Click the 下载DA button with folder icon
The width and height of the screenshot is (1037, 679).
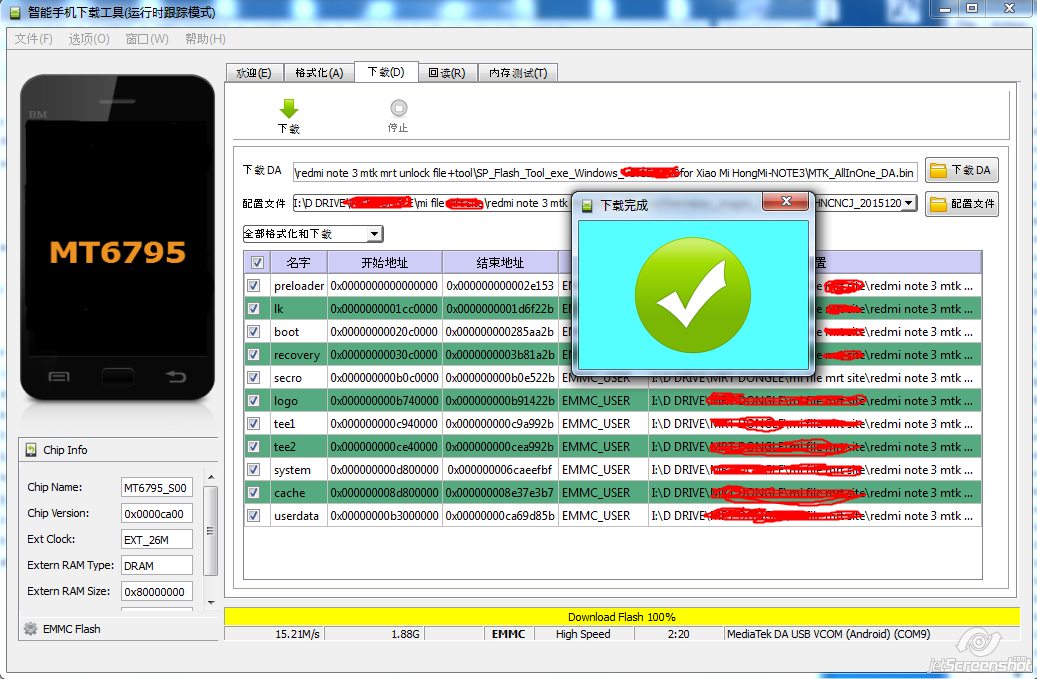(961, 170)
